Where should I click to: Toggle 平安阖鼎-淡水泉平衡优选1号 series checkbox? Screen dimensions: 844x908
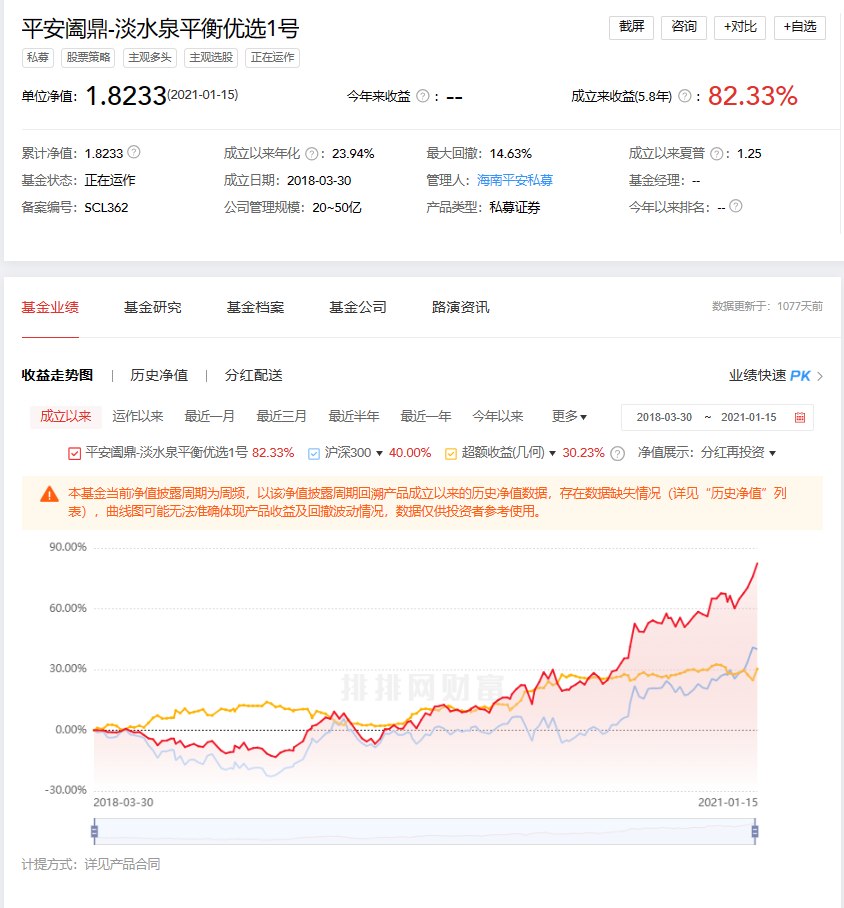74,453
